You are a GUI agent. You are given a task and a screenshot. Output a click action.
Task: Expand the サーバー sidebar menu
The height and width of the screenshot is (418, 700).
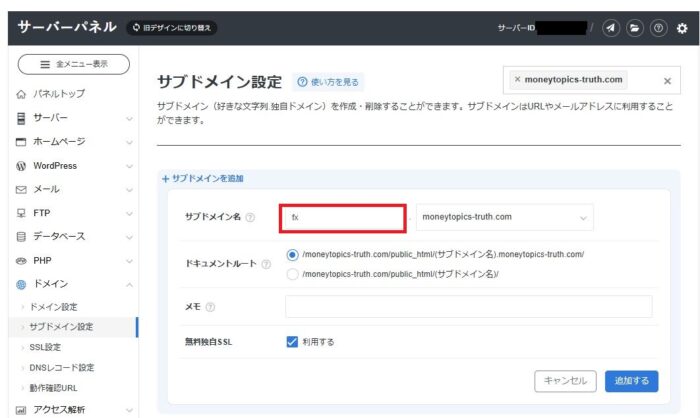(72, 118)
